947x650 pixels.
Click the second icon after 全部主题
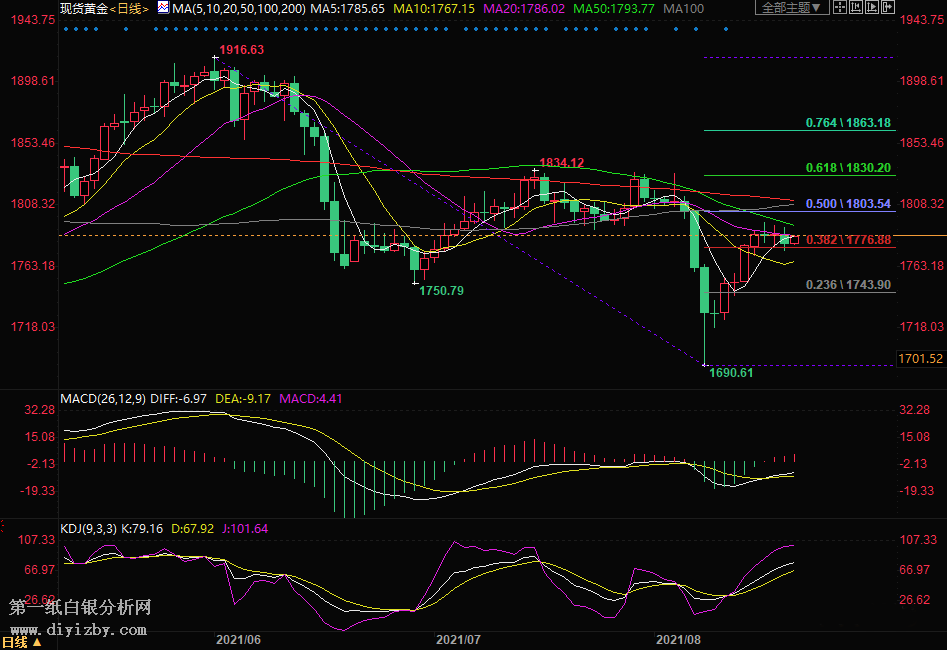point(856,8)
